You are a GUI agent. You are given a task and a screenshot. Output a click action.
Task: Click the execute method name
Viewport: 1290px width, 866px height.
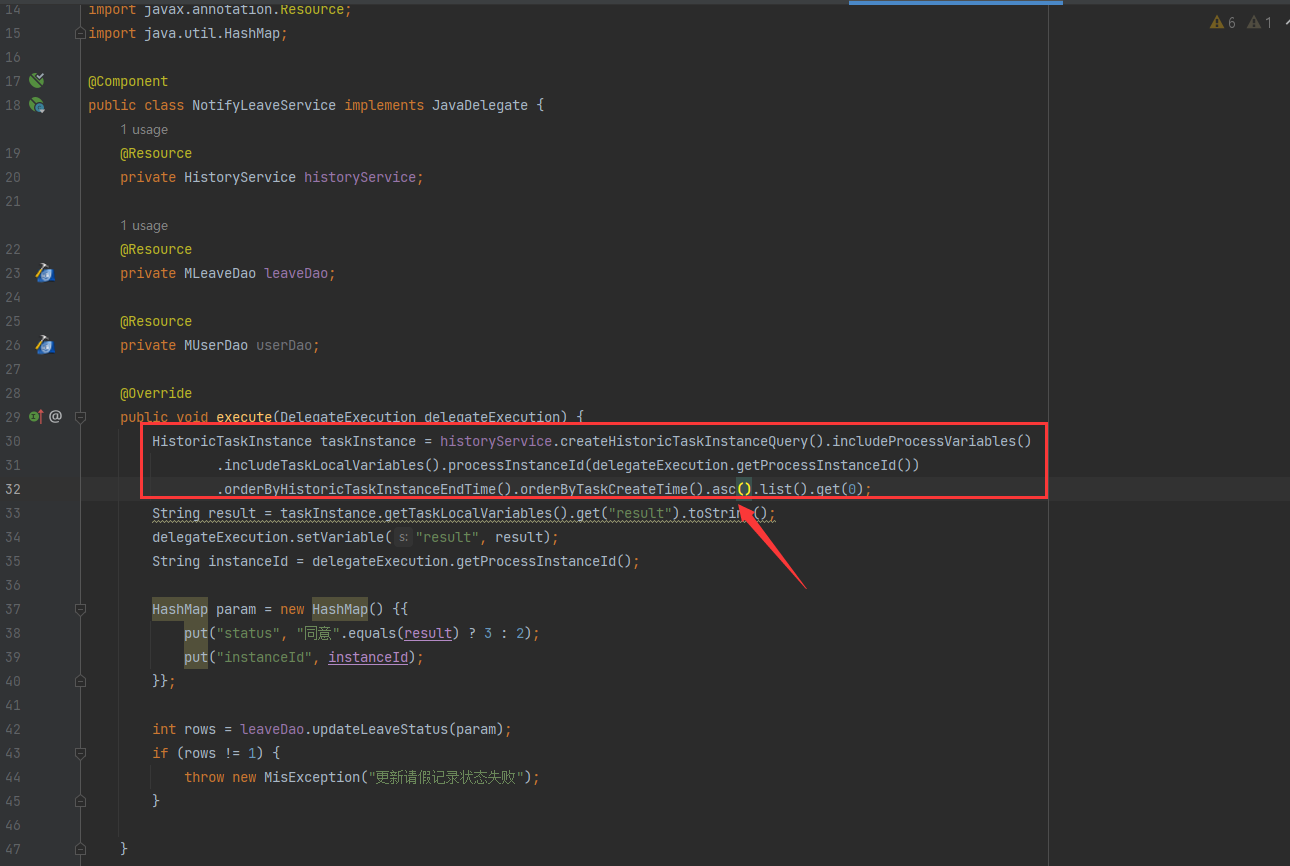tap(244, 417)
